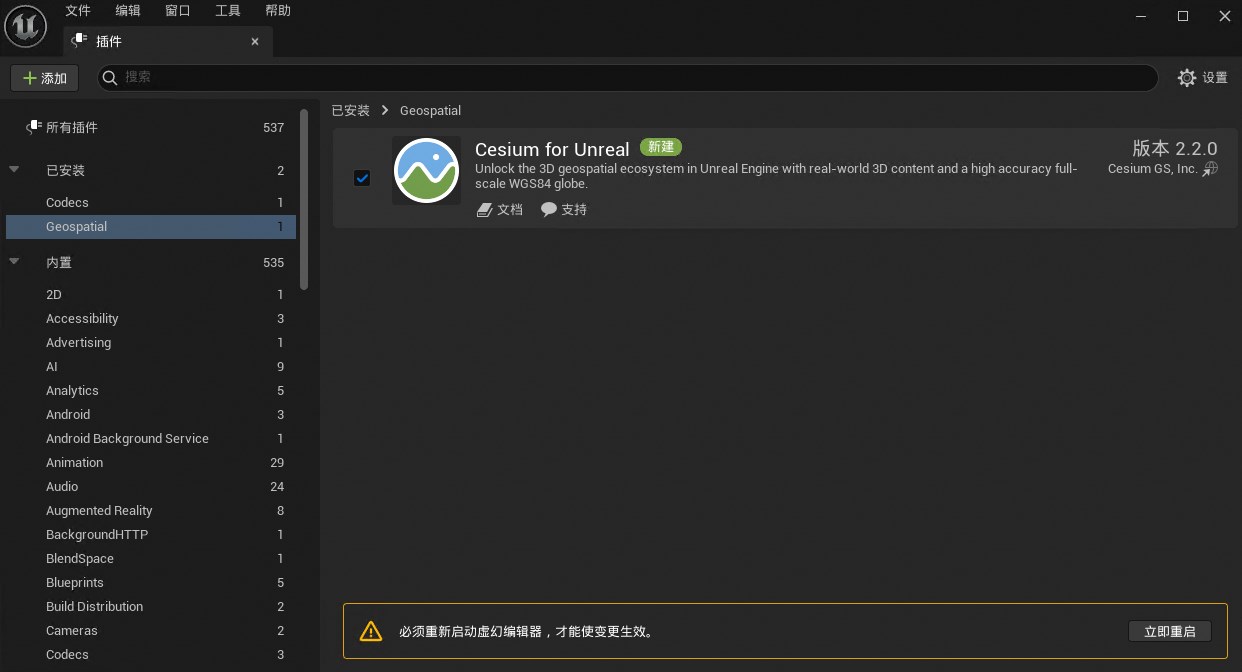1242x672 pixels.
Task: Click the Cesium GS, Inc. author text
Action: [1152, 169]
